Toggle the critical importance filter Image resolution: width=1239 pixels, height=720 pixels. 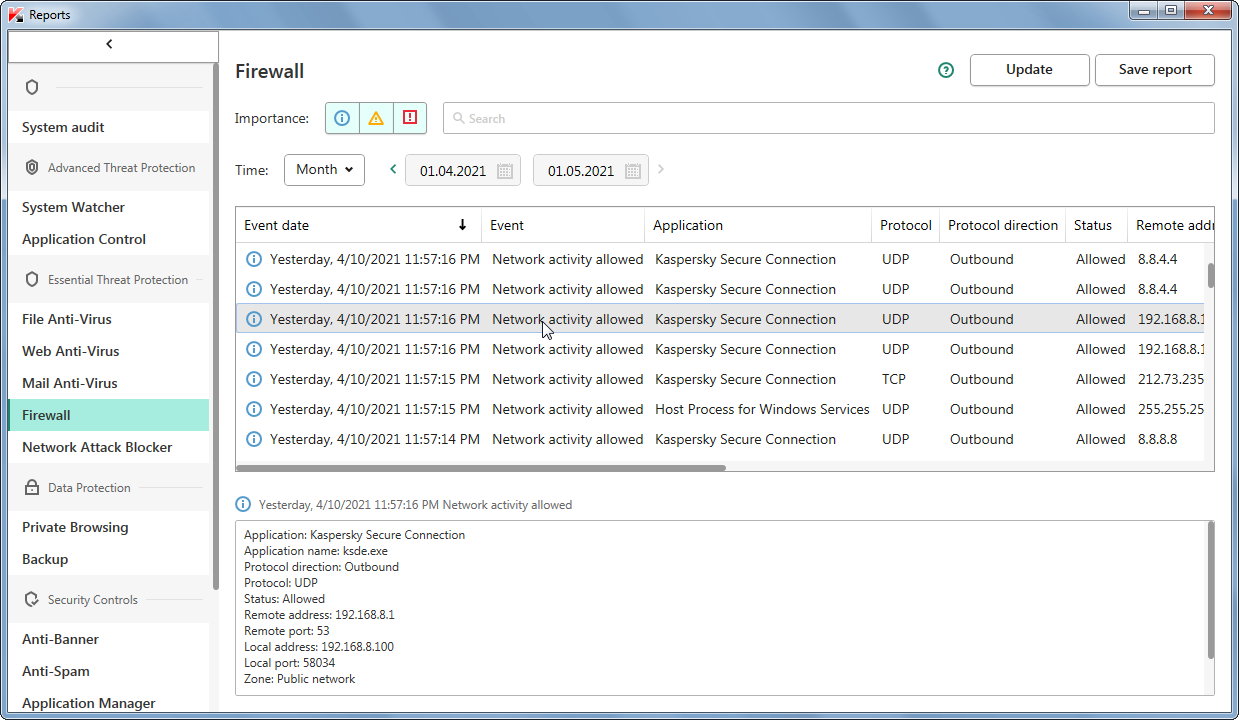410,118
